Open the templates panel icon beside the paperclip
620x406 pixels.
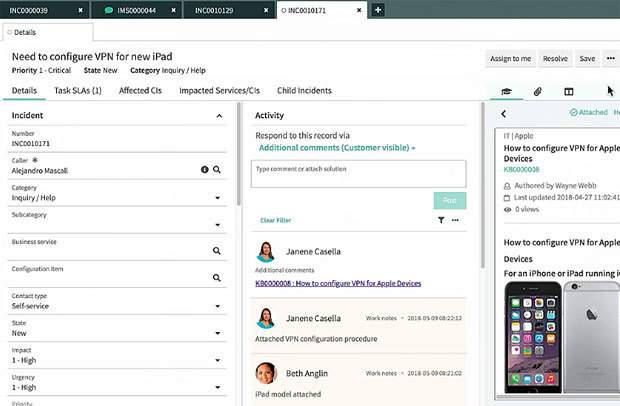pos(568,91)
